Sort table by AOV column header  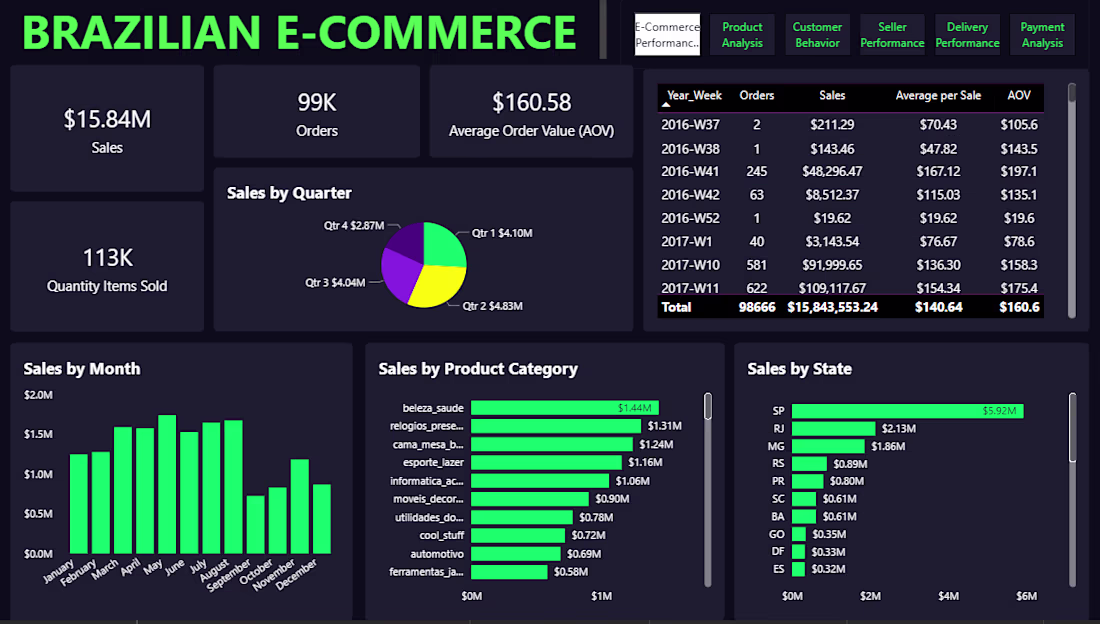click(1019, 95)
